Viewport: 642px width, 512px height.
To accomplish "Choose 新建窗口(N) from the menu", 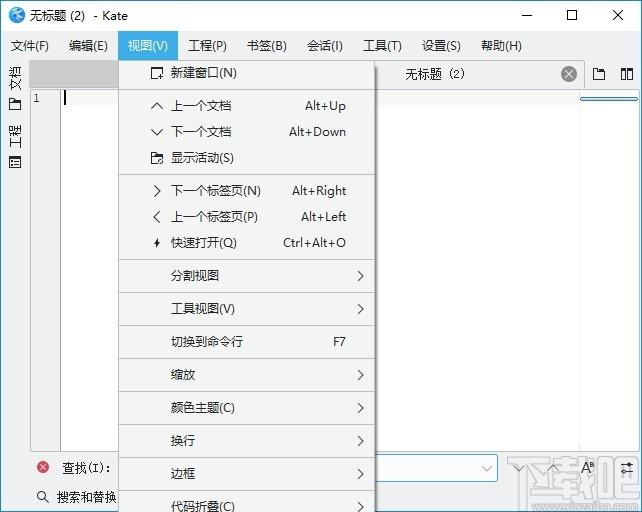I will coord(246,73).
